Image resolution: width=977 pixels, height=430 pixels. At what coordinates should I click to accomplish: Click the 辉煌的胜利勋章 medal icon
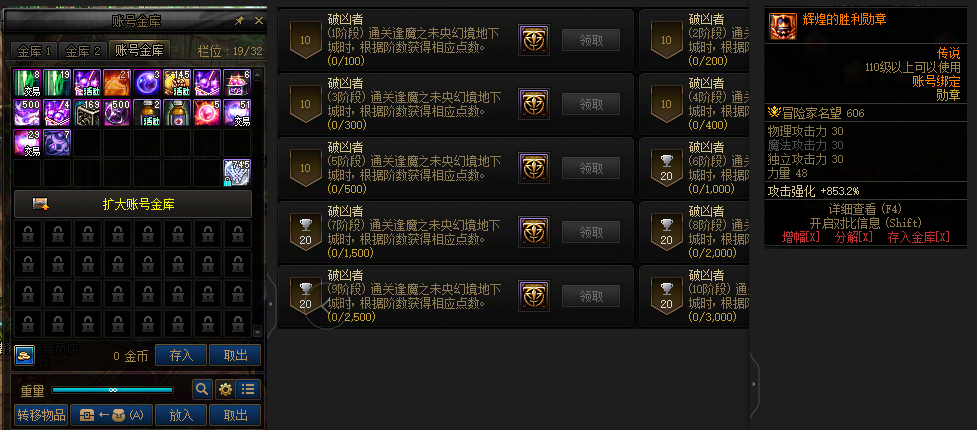[783, 26]
